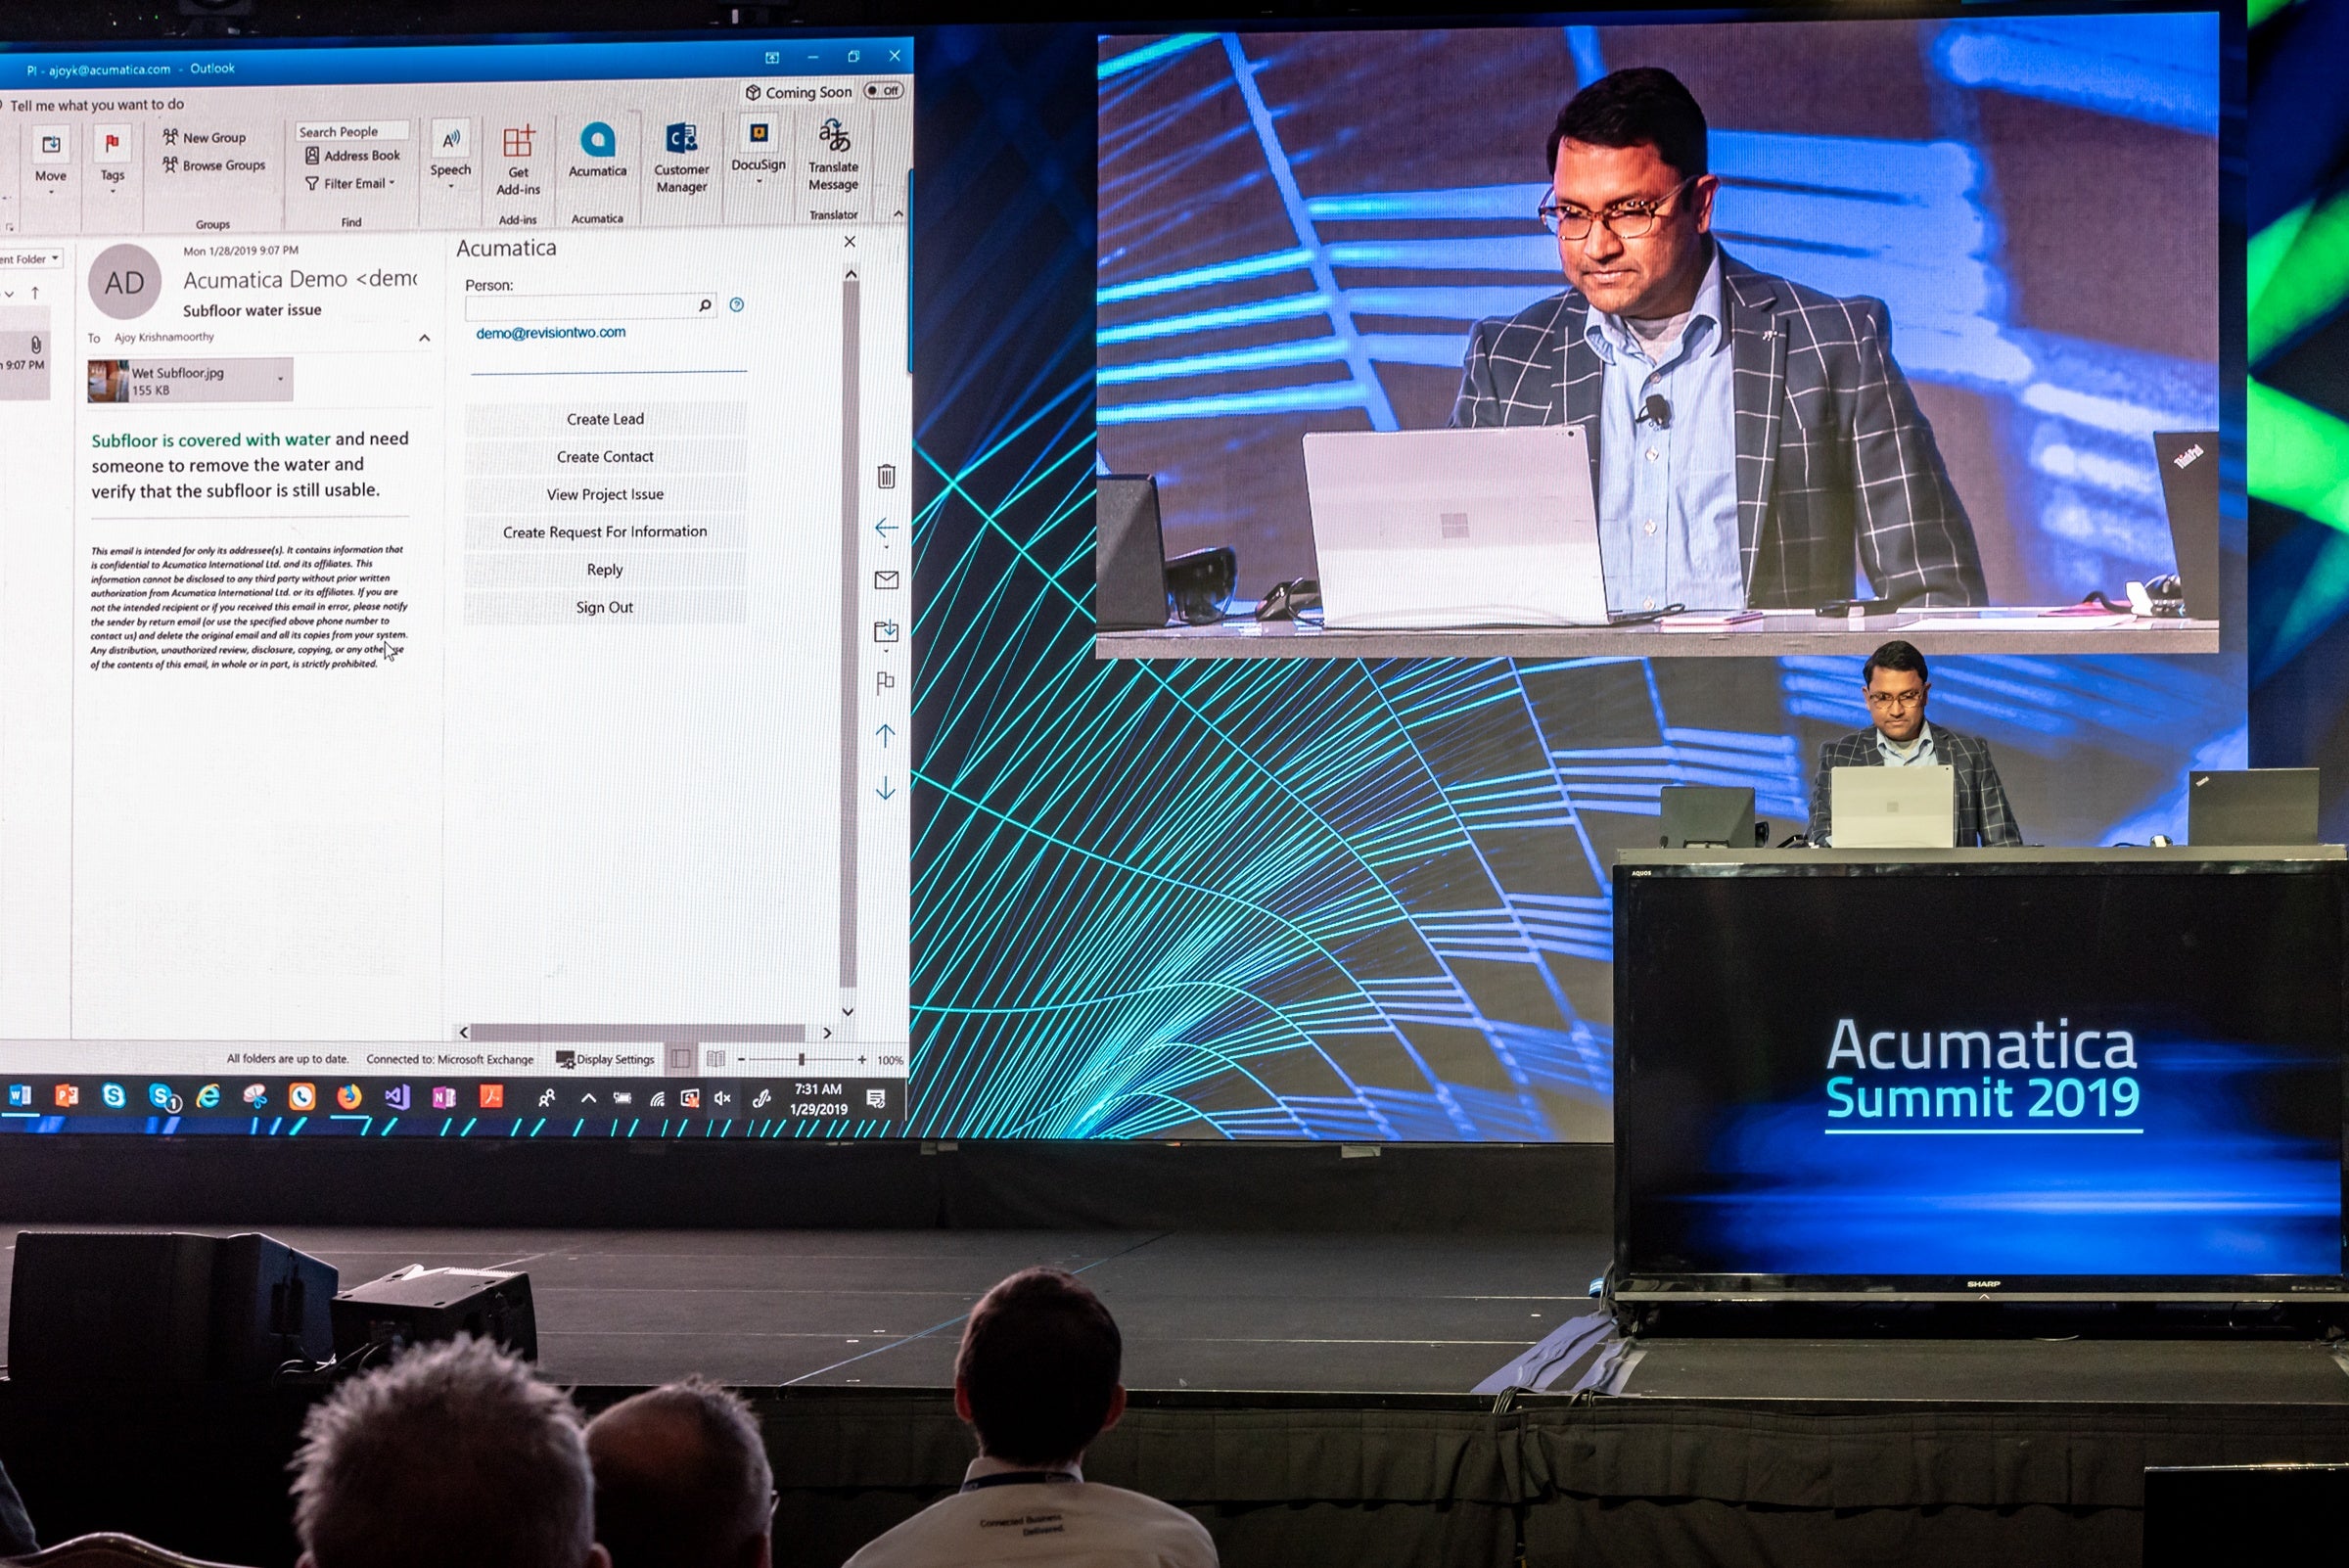Open Word from the taskbar
This screenshot has width=2349, height=1568.
click(20, 1096)
